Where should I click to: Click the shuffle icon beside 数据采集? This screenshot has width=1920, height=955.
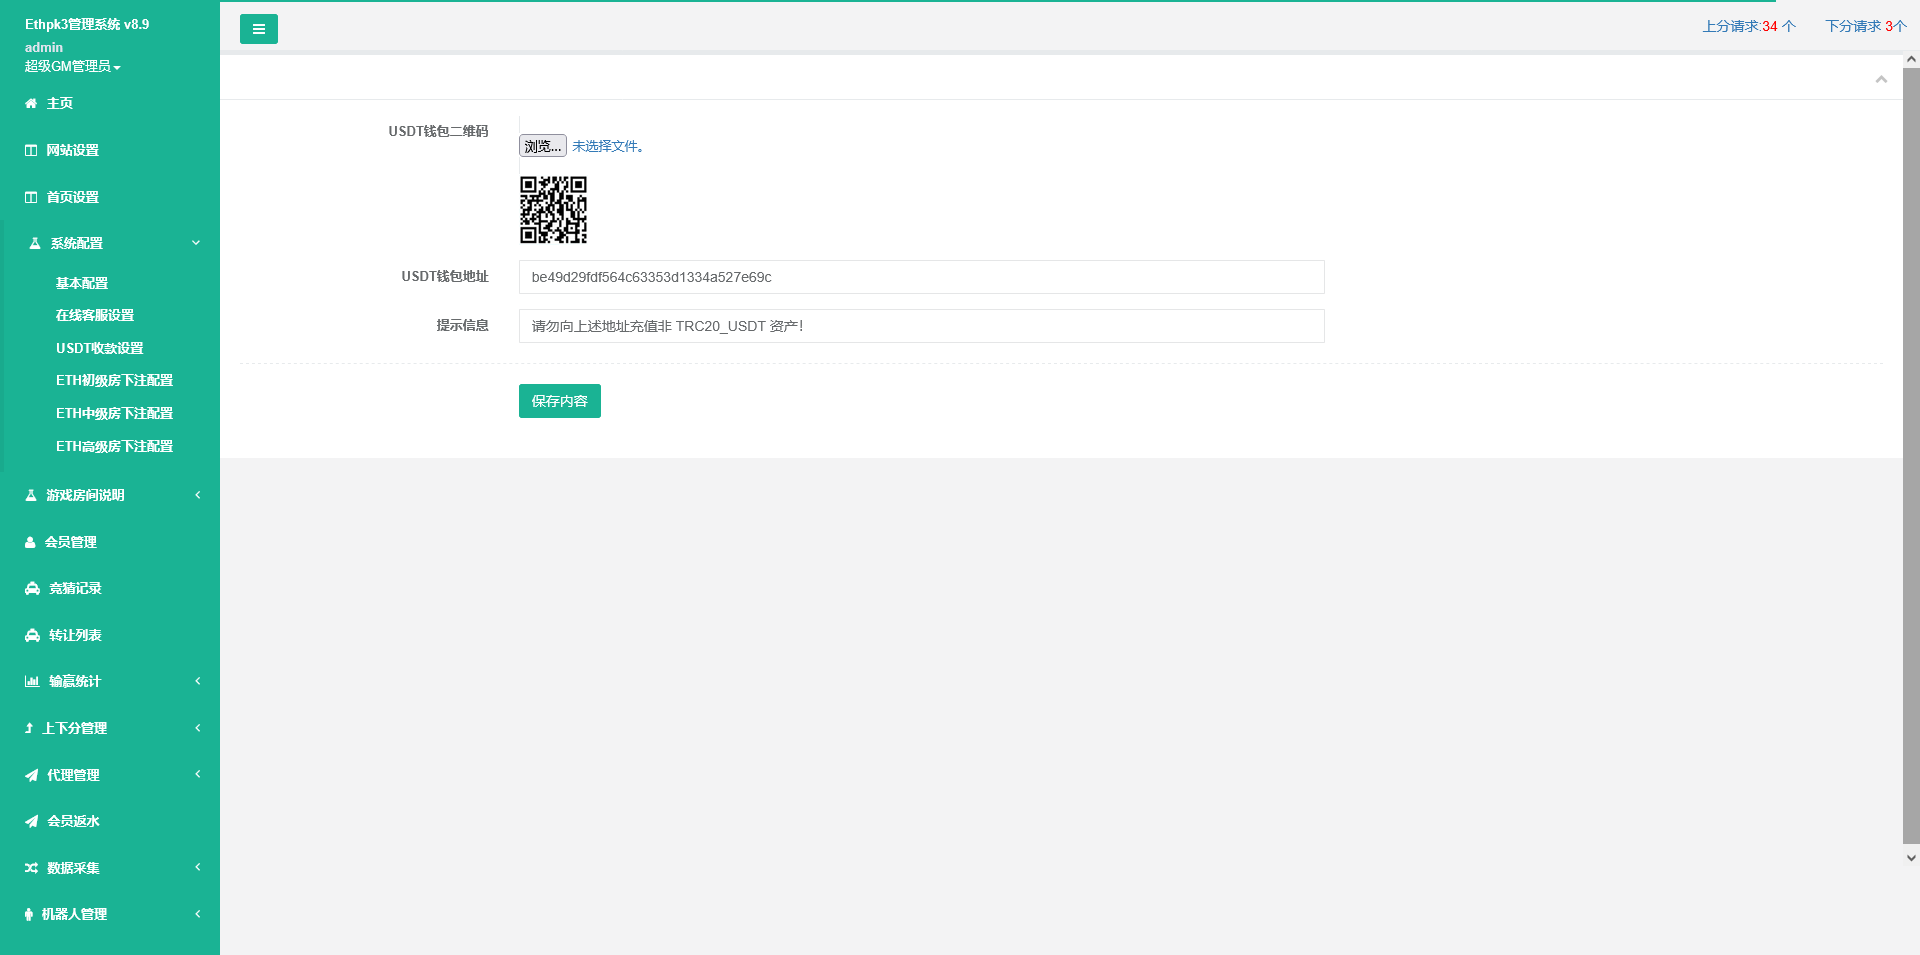click(32, 868)
